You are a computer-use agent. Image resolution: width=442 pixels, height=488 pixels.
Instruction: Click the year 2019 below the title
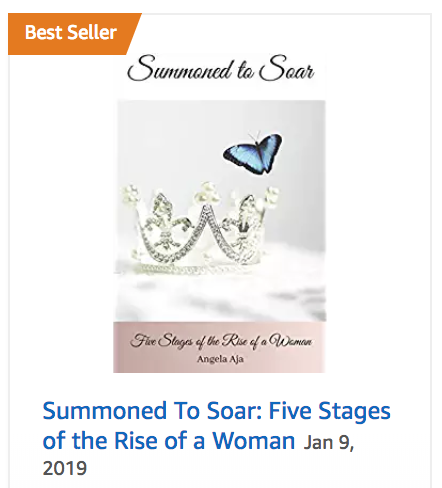pyautogui.click(x=65, y=468)
